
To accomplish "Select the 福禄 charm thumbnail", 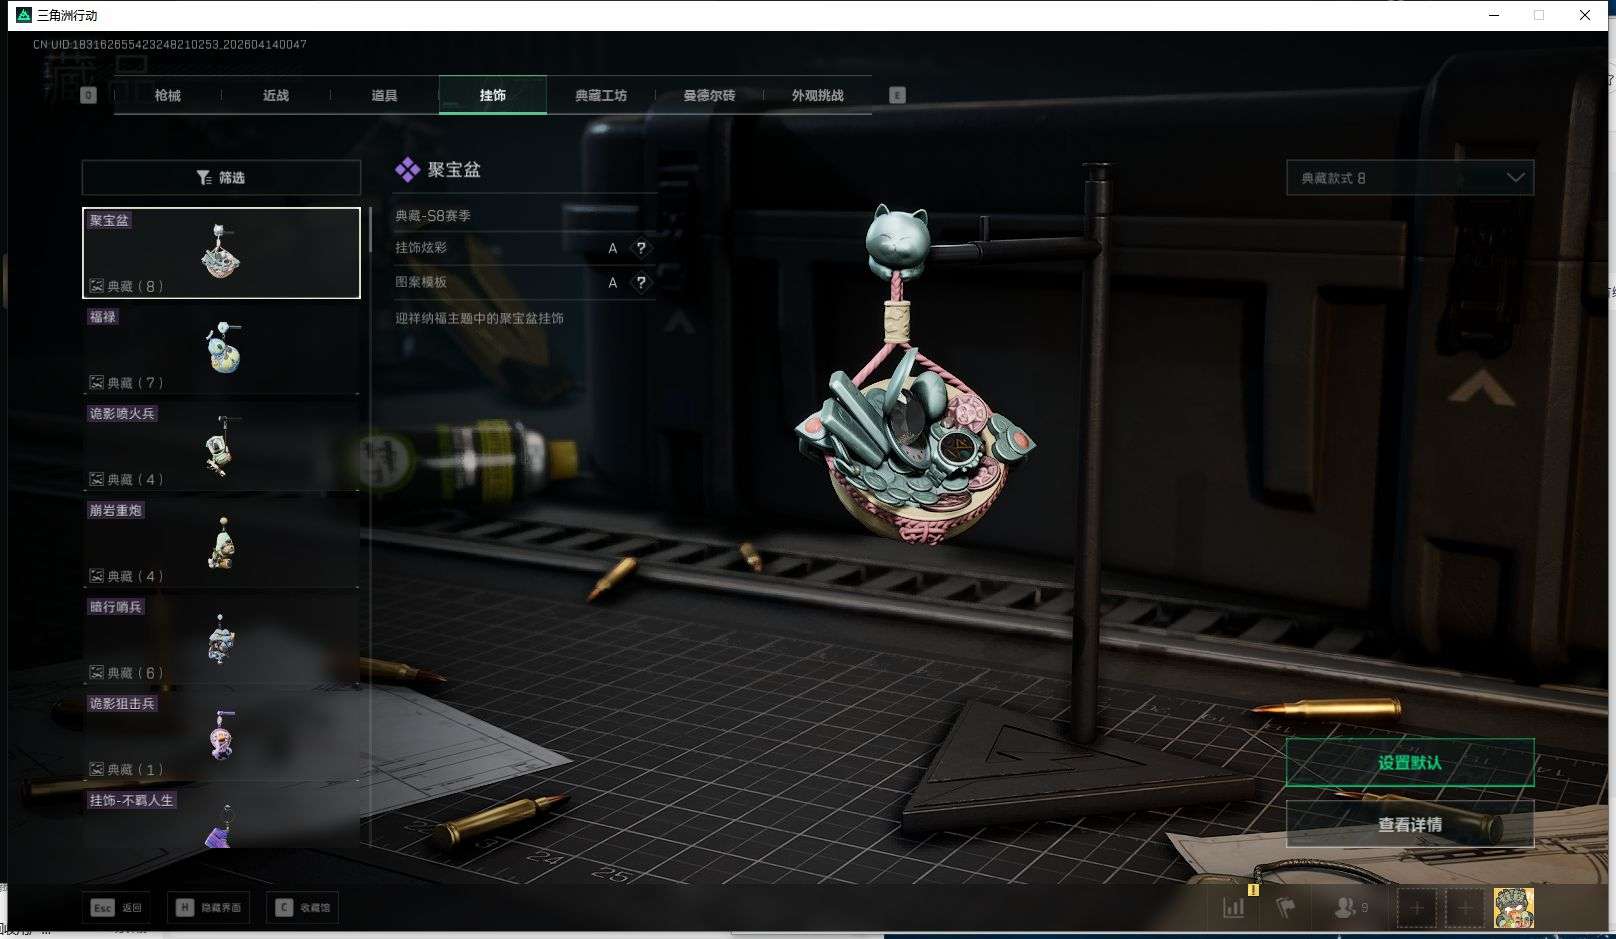I will click(221, 349).
